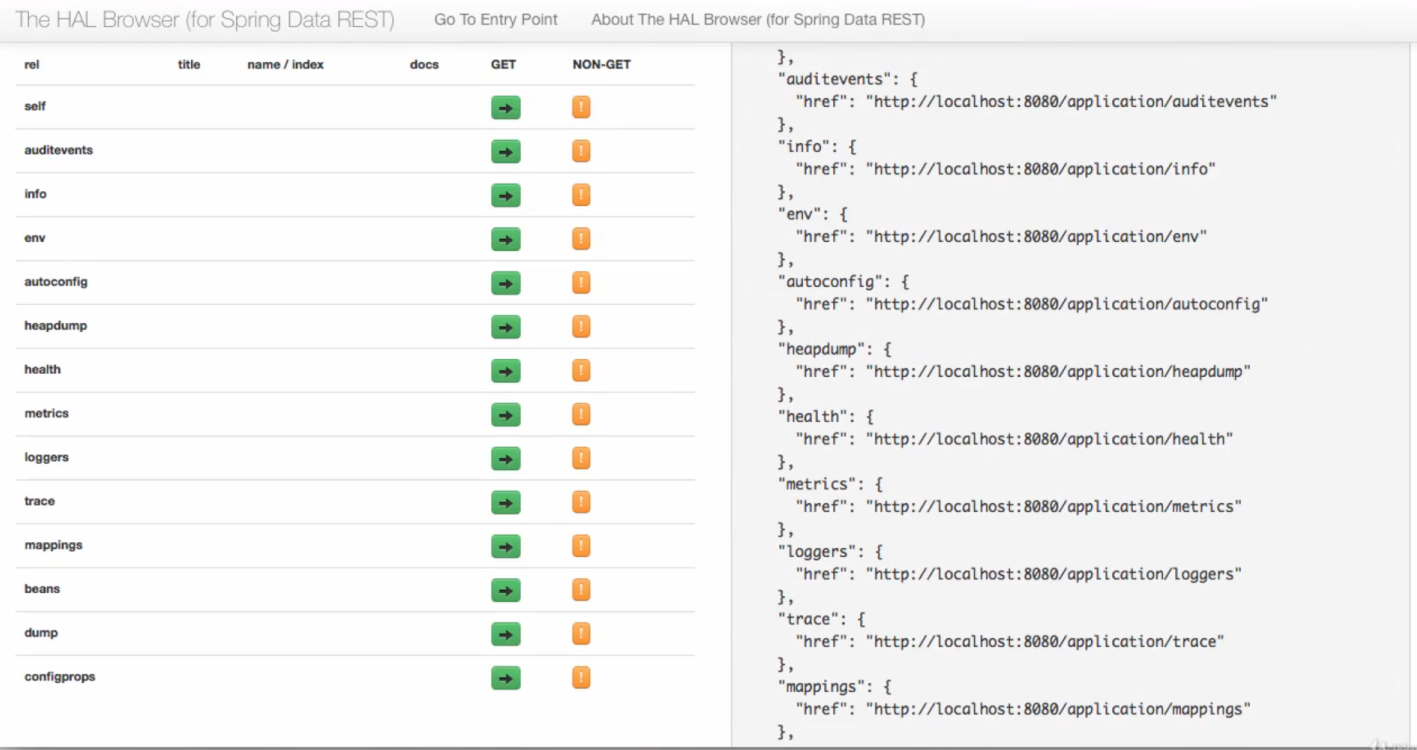Click the env NON-GET exclamation button
Viewport: 1417px width, 750px height.
click(581, 239)
